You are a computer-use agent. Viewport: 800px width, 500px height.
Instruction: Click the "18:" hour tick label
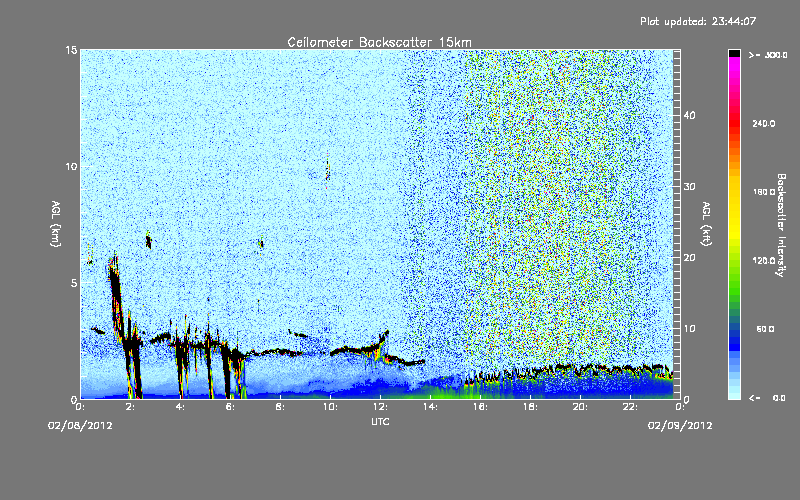[531, 407]
